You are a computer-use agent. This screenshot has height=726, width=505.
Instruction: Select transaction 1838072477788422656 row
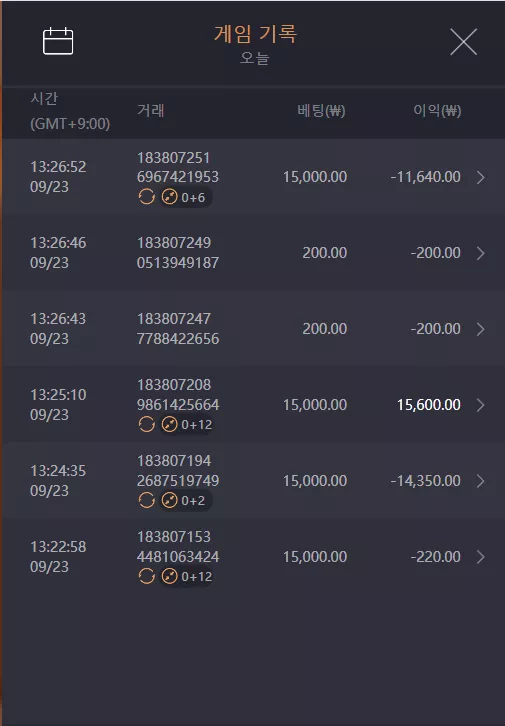point(253,329)
